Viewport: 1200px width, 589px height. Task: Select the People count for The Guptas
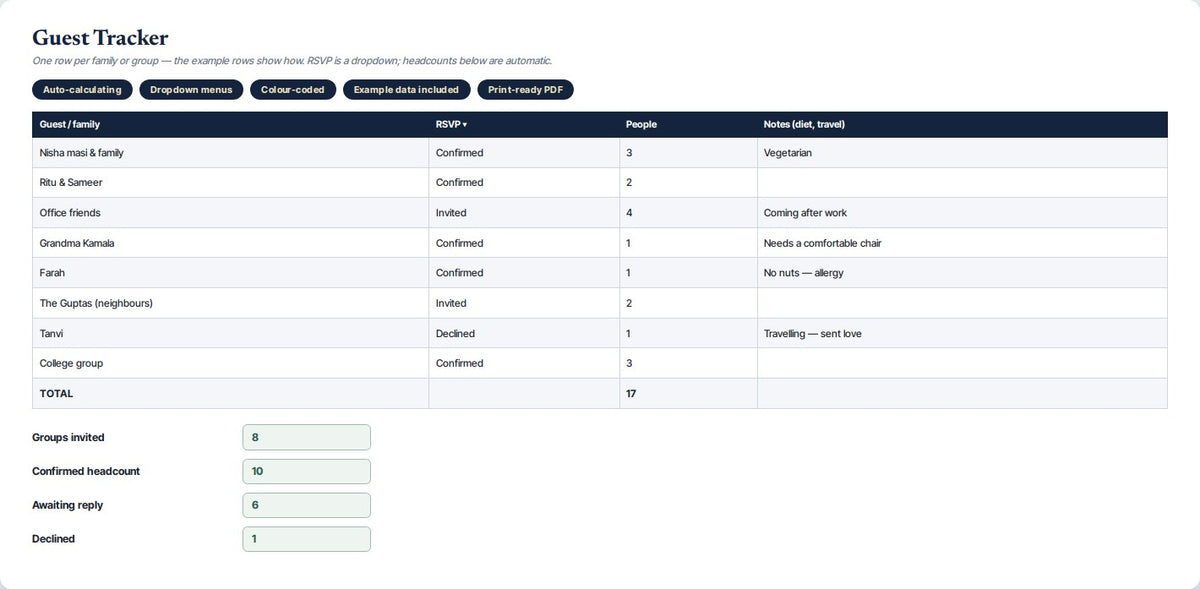click(688, 303)
